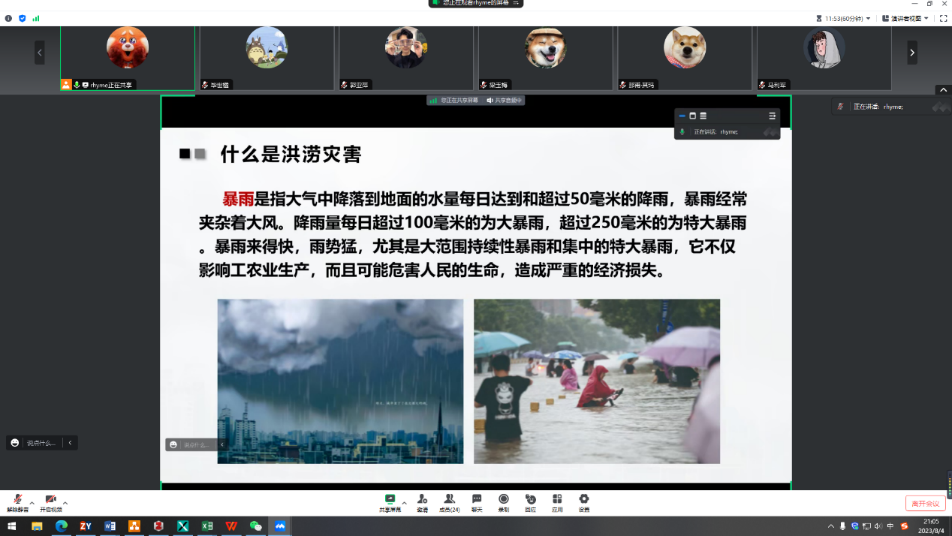Click the Share Screen icon in the toolbar
Screen dimensions: 952x536
(x=389, y=499)
